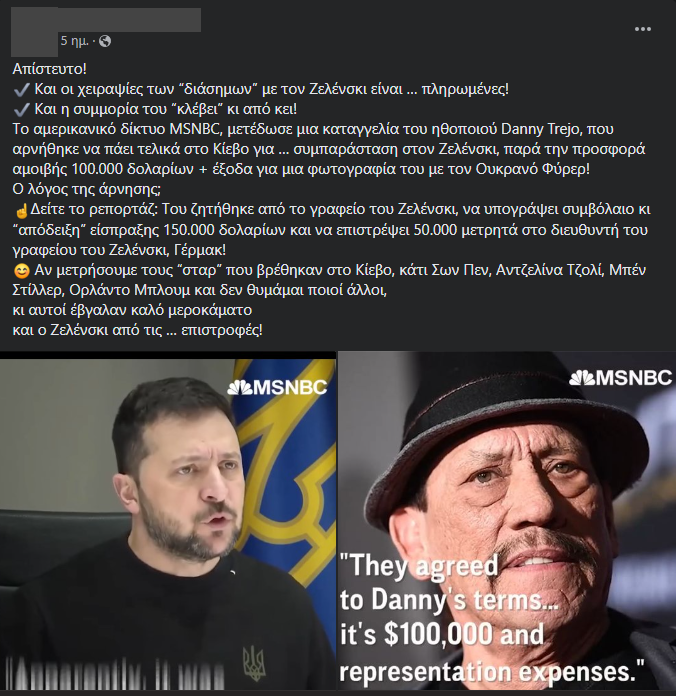Click smiley emoji before "Αν μετρήσουμε"

21,270
